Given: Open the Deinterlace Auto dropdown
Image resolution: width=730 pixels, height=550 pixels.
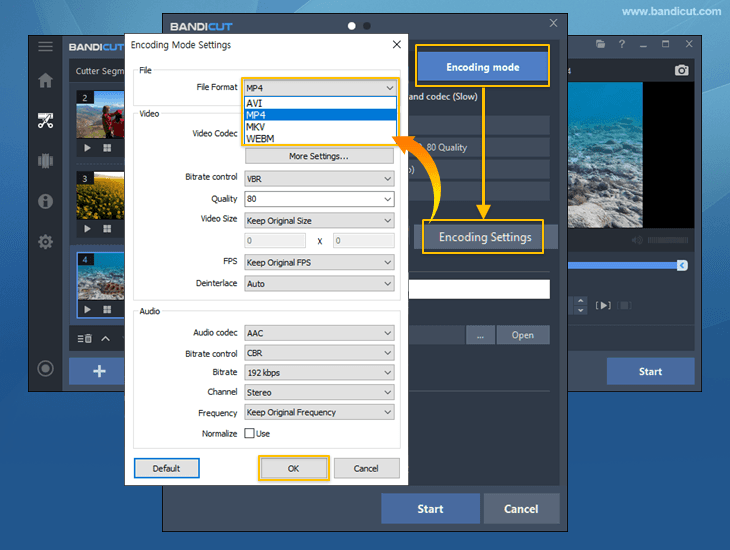Looking at the screenshot, I should (319, 284).
